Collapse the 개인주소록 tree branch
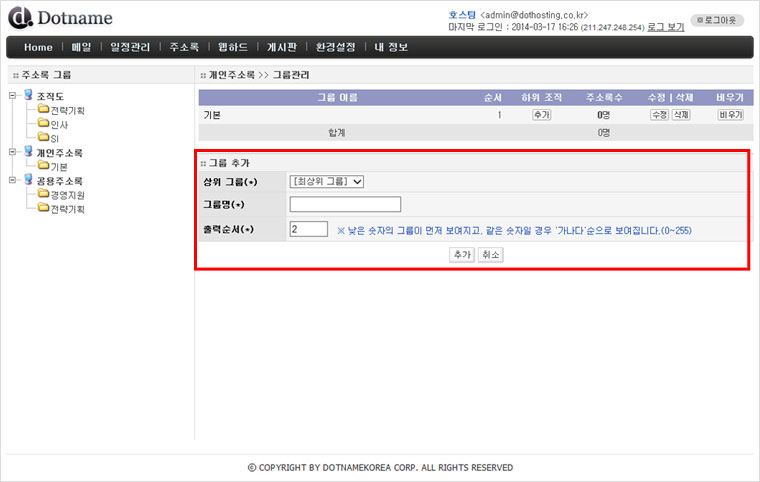Viewport: 760px width, 482px height. click(12, 153)
